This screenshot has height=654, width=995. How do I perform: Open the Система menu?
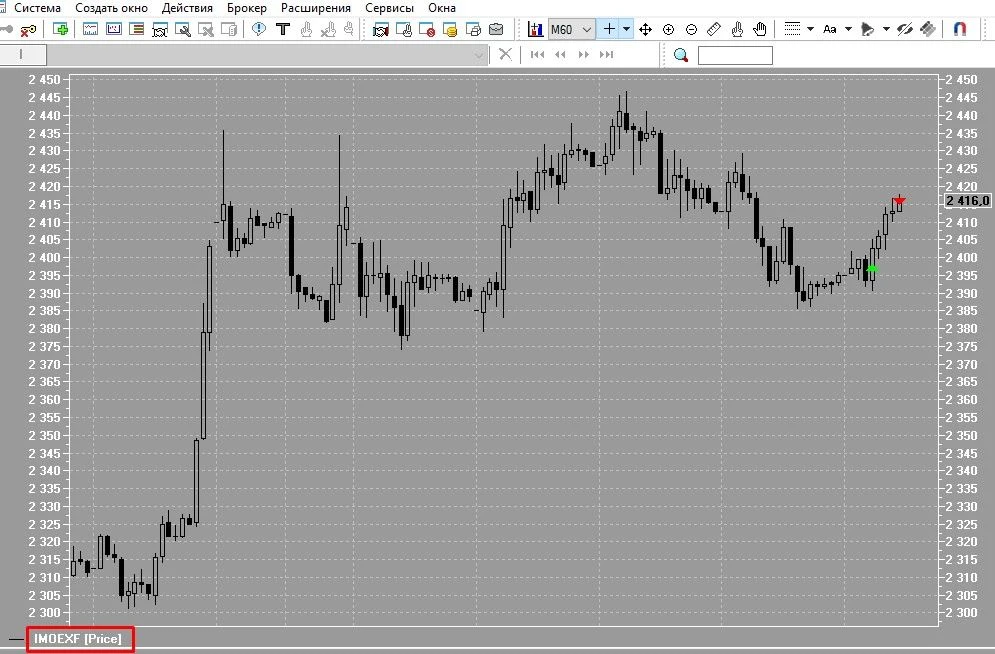(x=37, y=8)
